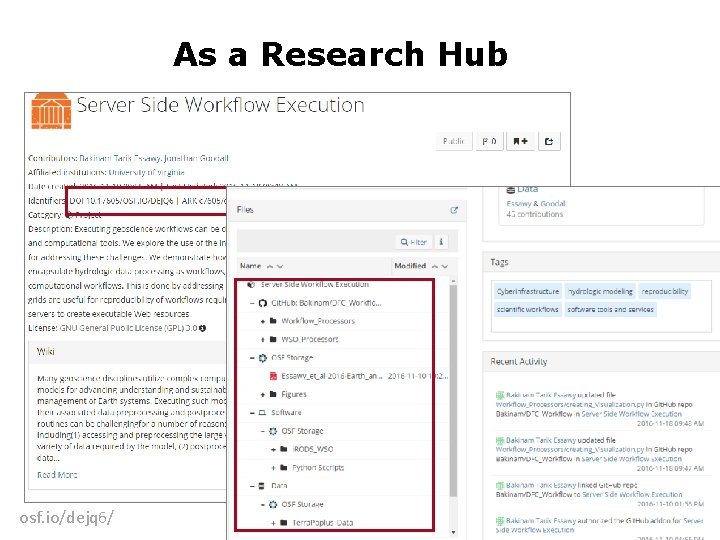Image resolution: width=720 pixels, height=540 pixels.
Task: Click the Filter search button
Action: [414, 242]
